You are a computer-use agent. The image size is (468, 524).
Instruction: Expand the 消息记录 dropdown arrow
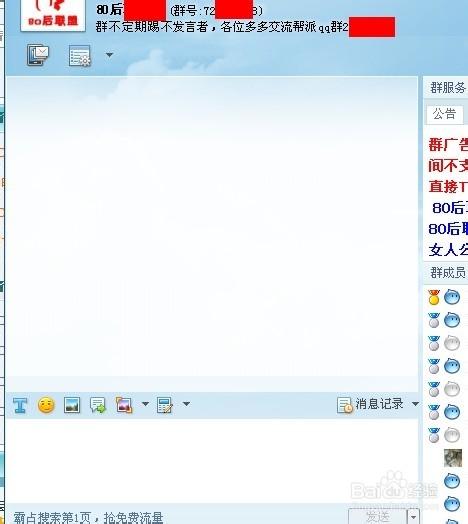pos(415,404)
